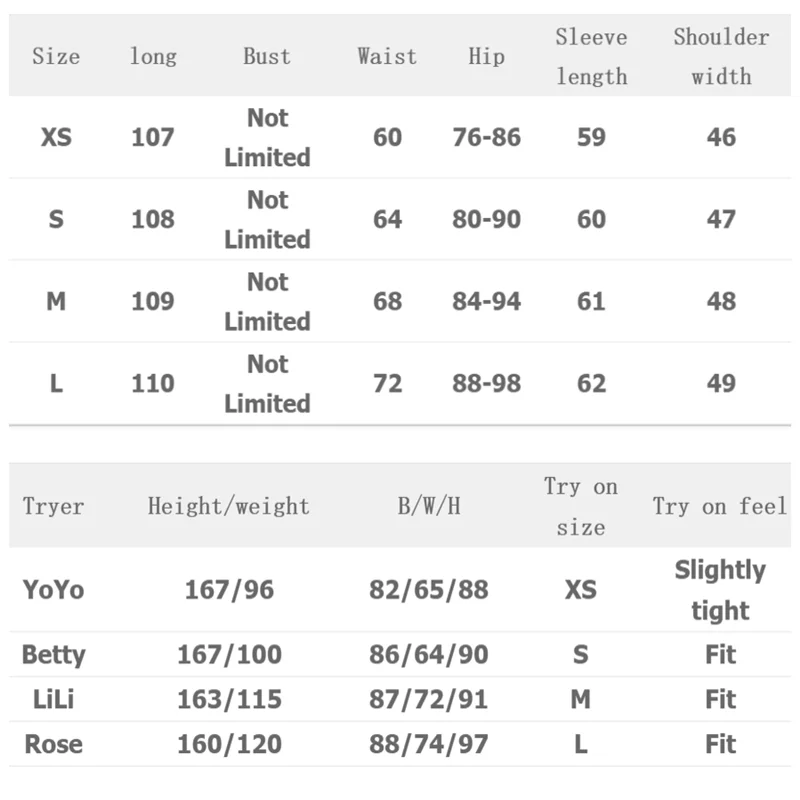Select the hip range '88-98'
The width and height of the screenshot is (800, 800).
486,383
